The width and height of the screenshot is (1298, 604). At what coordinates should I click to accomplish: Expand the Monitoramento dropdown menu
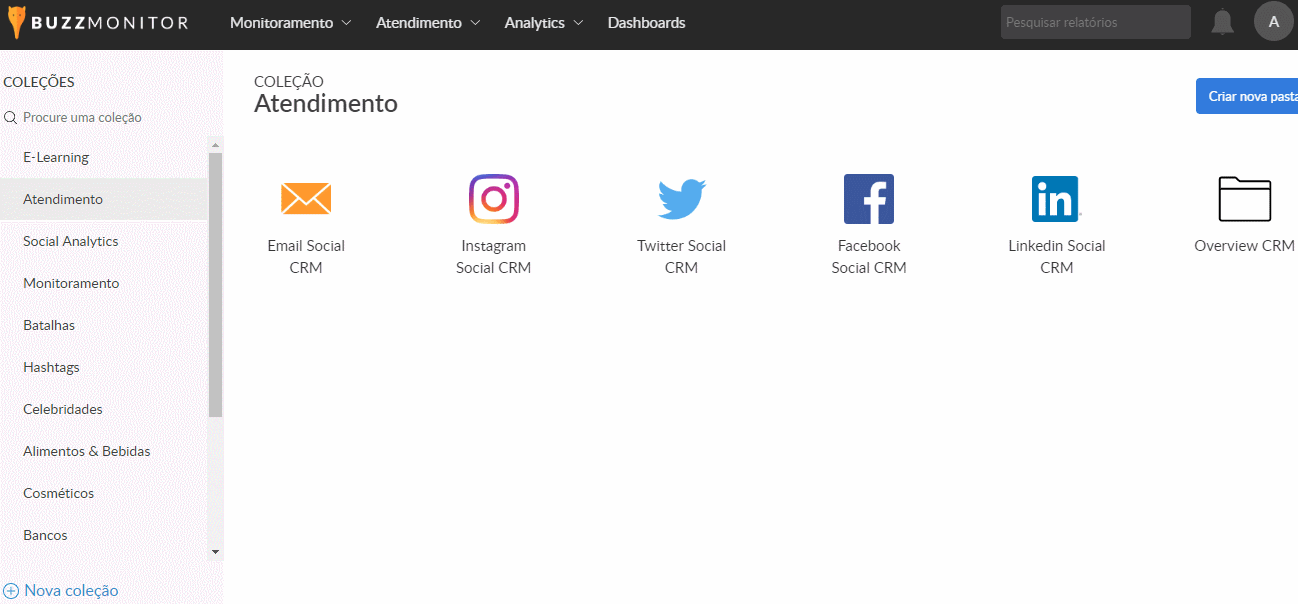pos(290,23)
